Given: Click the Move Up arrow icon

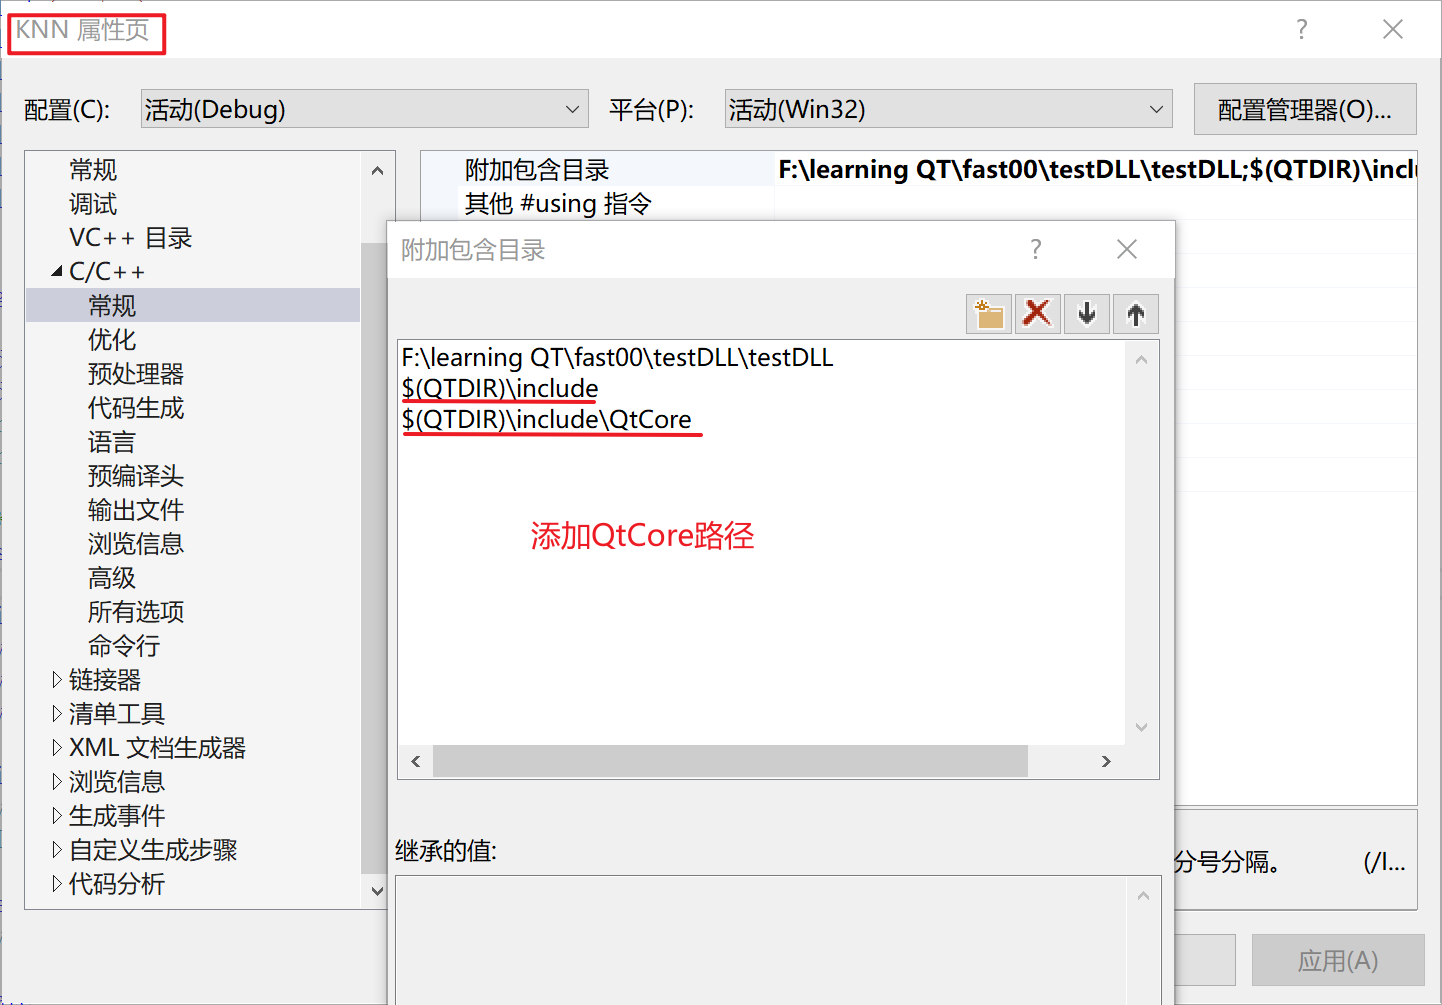Looking at the screenshot, I should click(x=1136, y=313).
